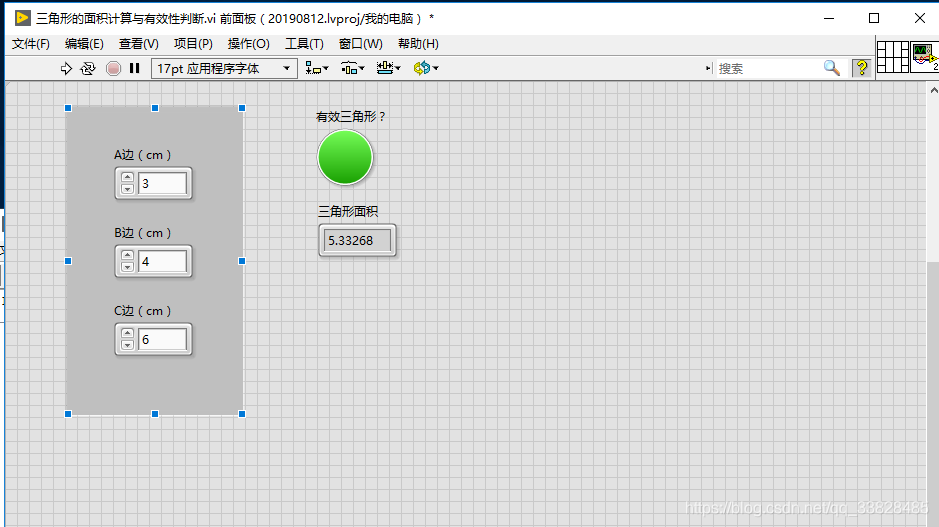This screenshot has width=939, height=527.
Task: Click the C边（cm） label
Action: tap(143, 311)
